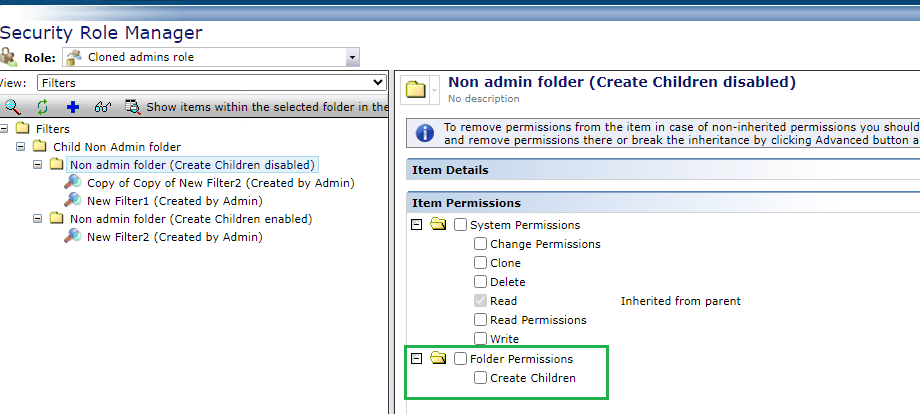Select New Filter2 (Created by Admin) item
Image resolution: width=920 pixels, height=414 pixels.
coord(174,237)
